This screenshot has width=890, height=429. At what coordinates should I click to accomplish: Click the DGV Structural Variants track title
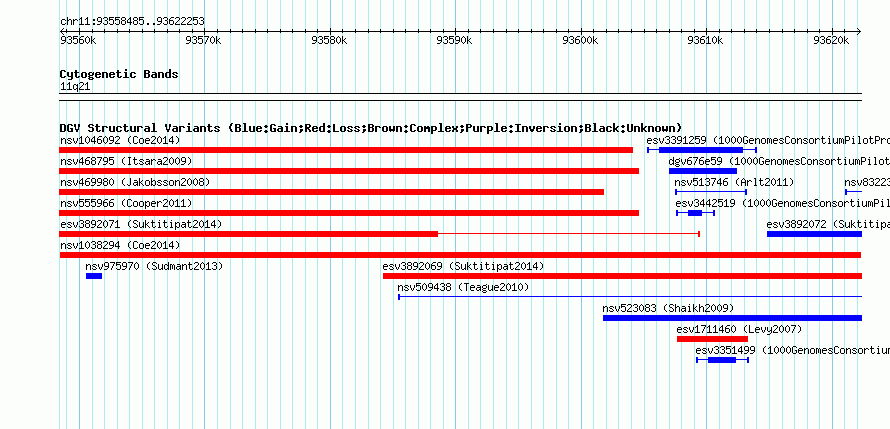[371, 128]
